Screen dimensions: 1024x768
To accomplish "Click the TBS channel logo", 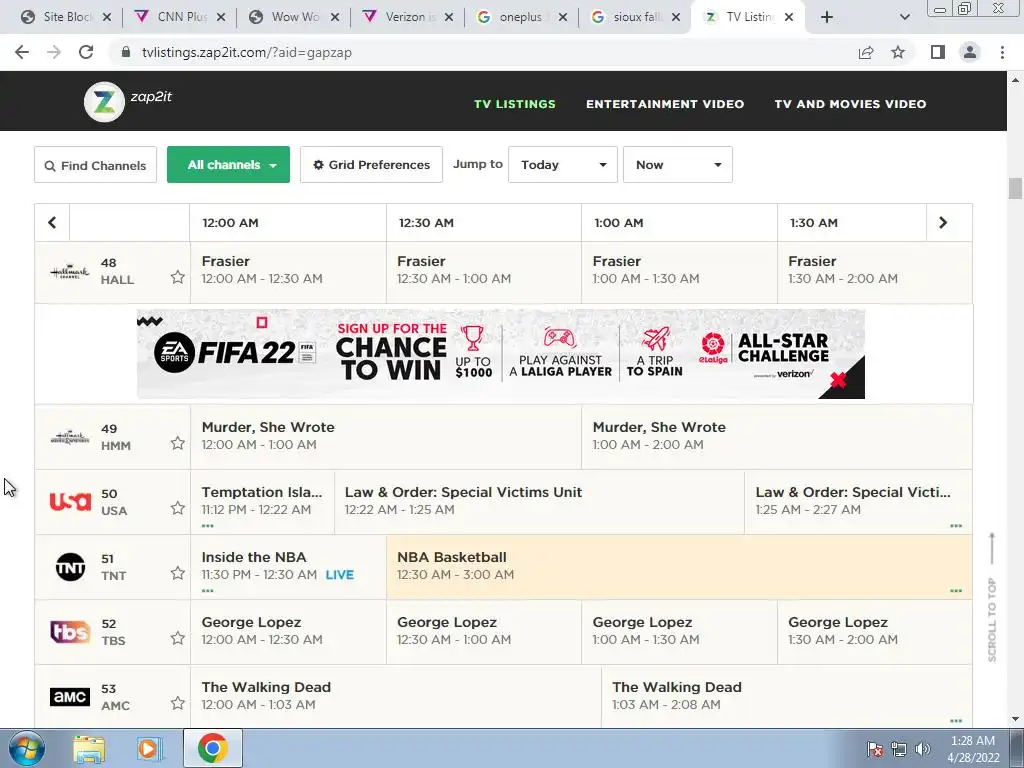I will click(x=70, y=632).
